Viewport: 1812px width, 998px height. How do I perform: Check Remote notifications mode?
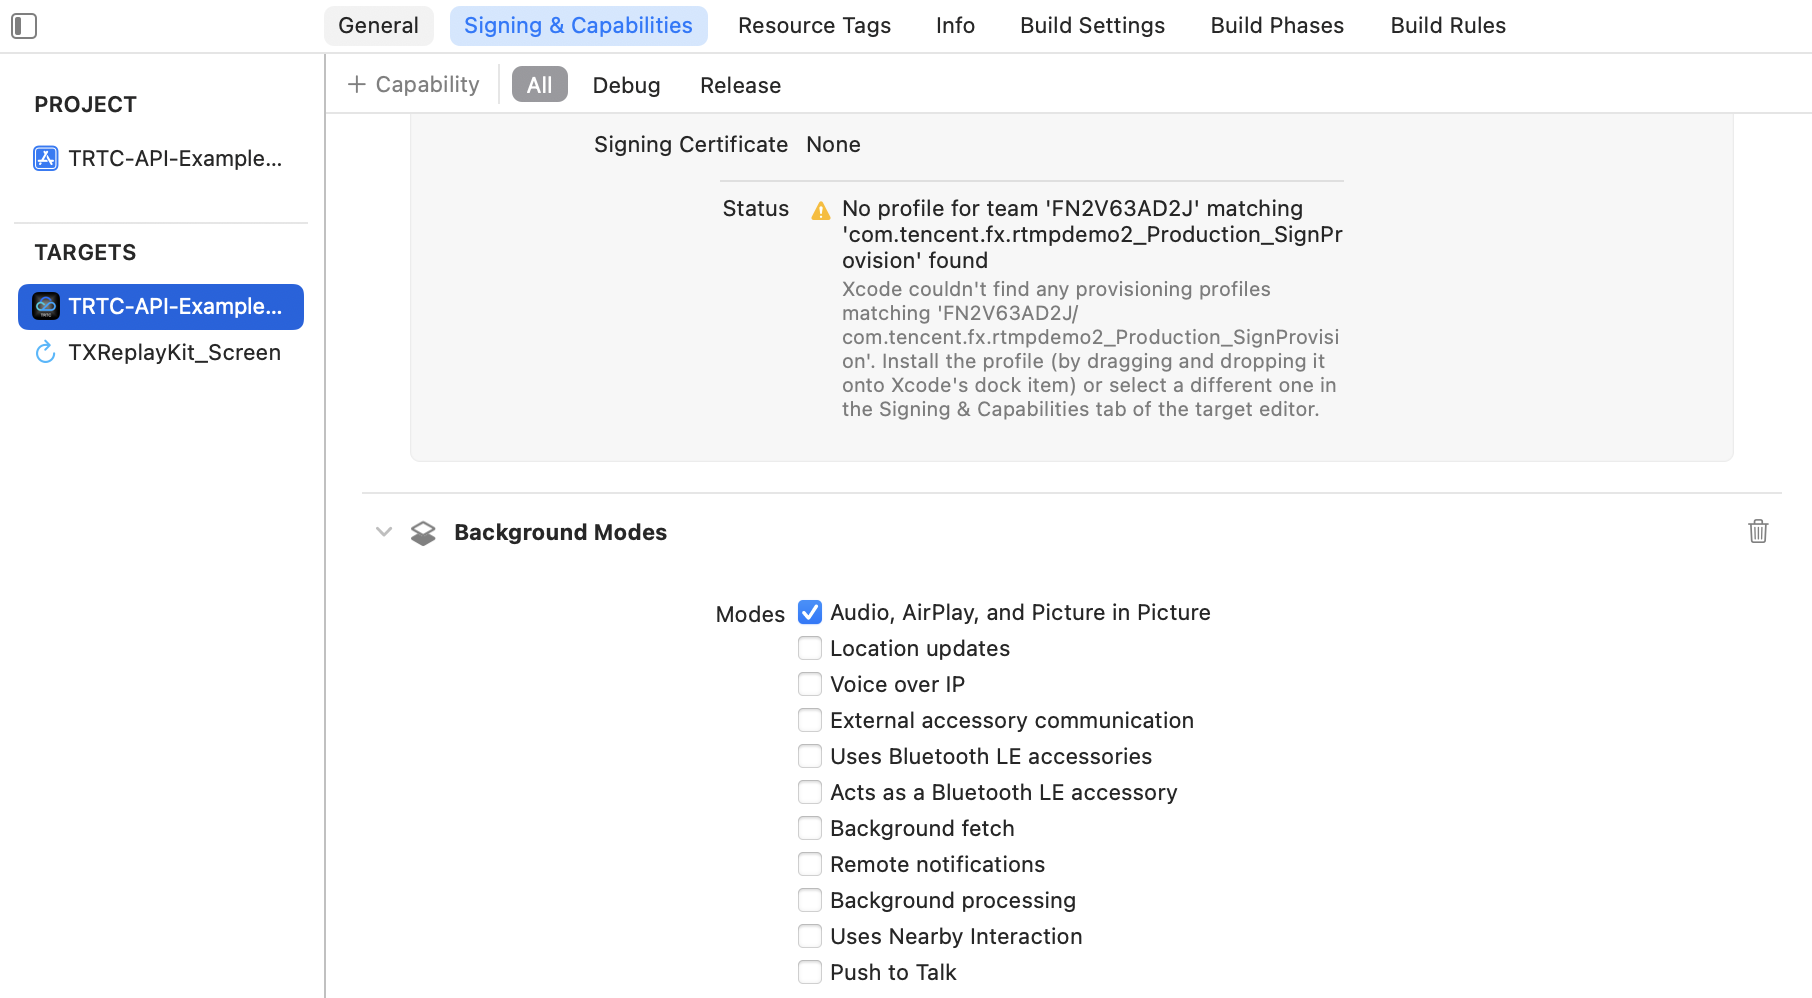tap(810, 864)
